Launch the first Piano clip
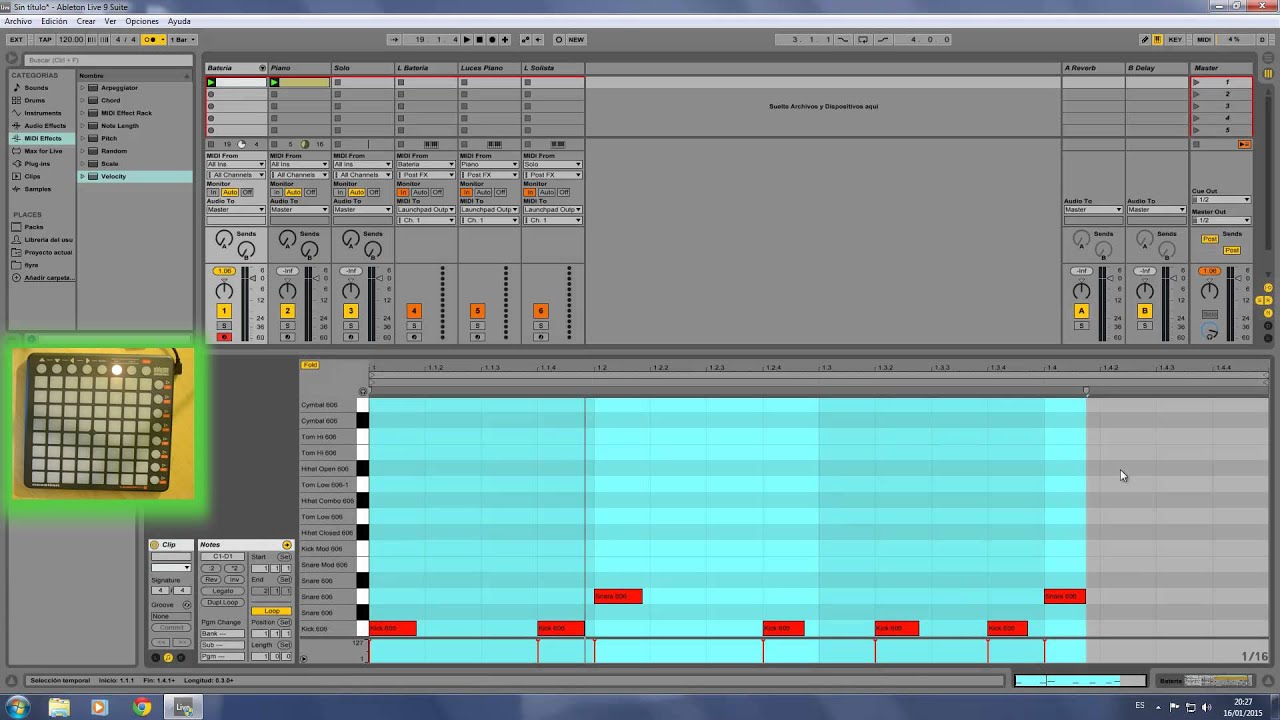Screen dimensions: 1280x720 (x=274, y=82)
